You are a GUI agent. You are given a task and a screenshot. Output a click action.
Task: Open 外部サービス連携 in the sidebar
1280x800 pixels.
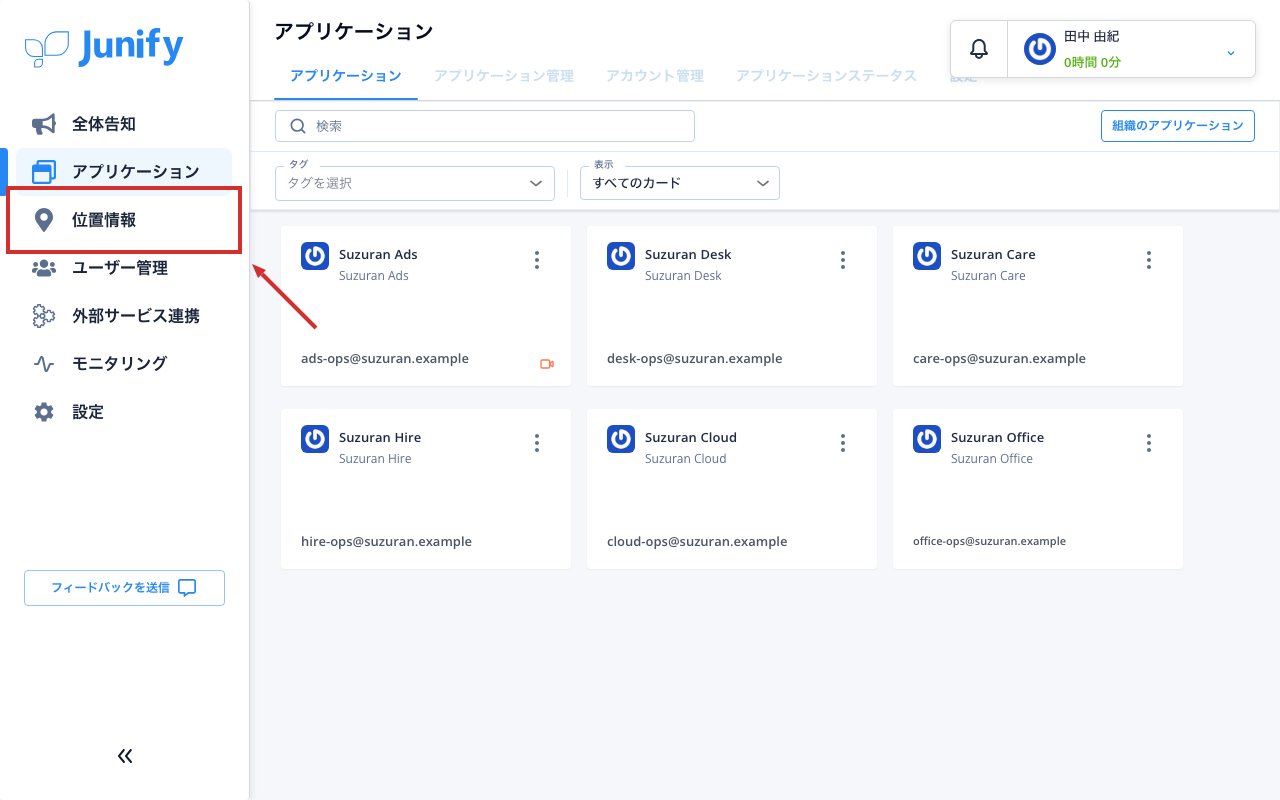124,316
